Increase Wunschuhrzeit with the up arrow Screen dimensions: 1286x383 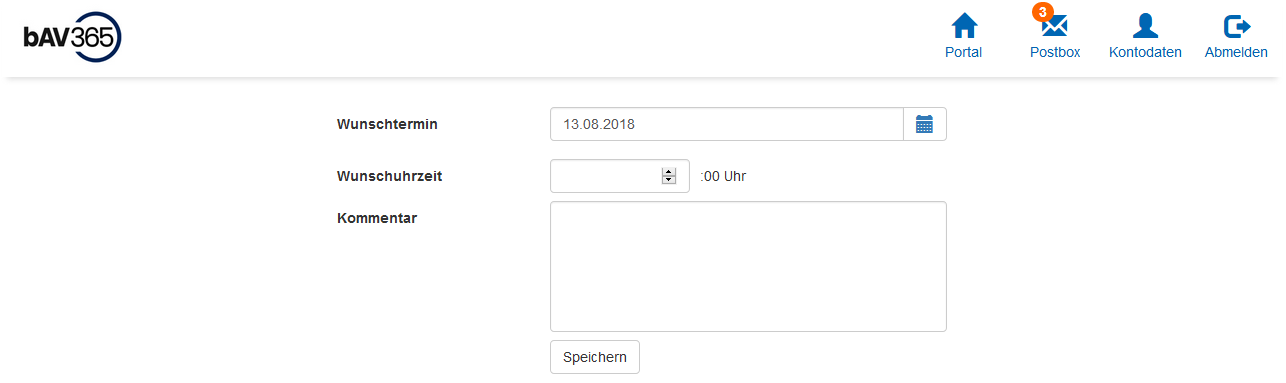669,172
